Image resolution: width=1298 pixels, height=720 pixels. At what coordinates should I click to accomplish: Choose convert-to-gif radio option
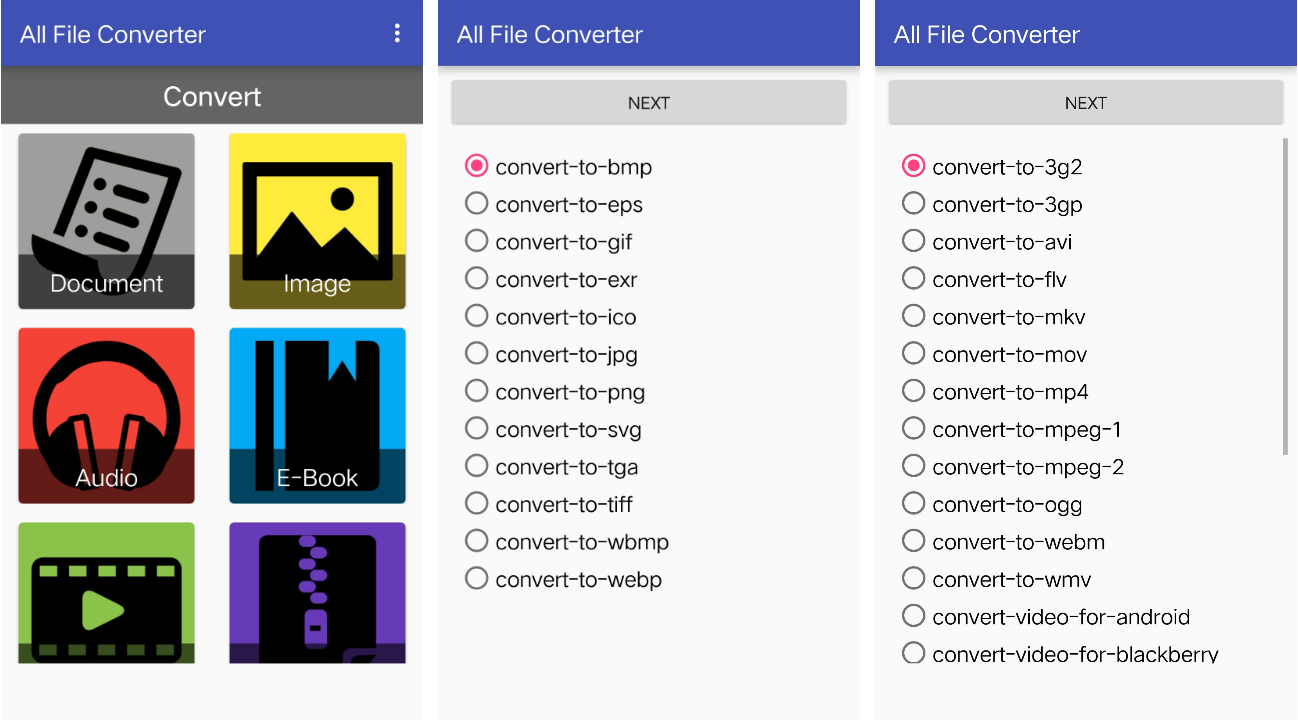pos(549,241)
